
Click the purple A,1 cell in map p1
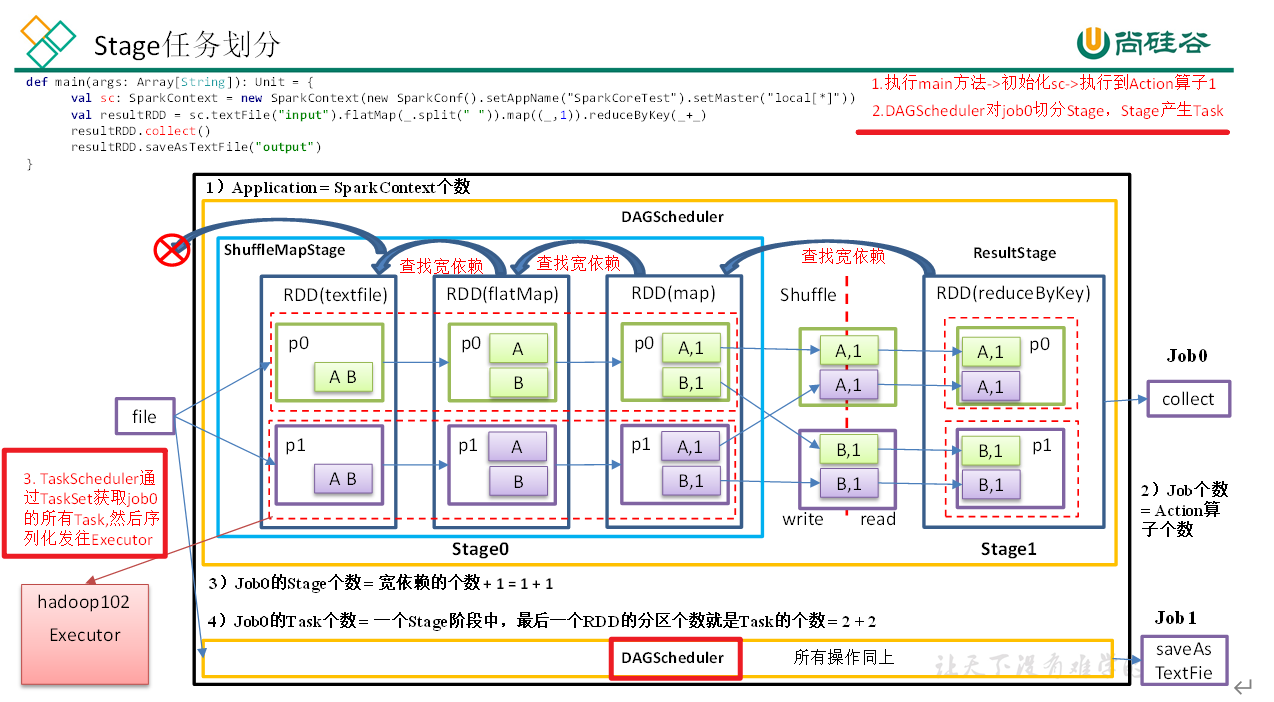click(691, 447)
